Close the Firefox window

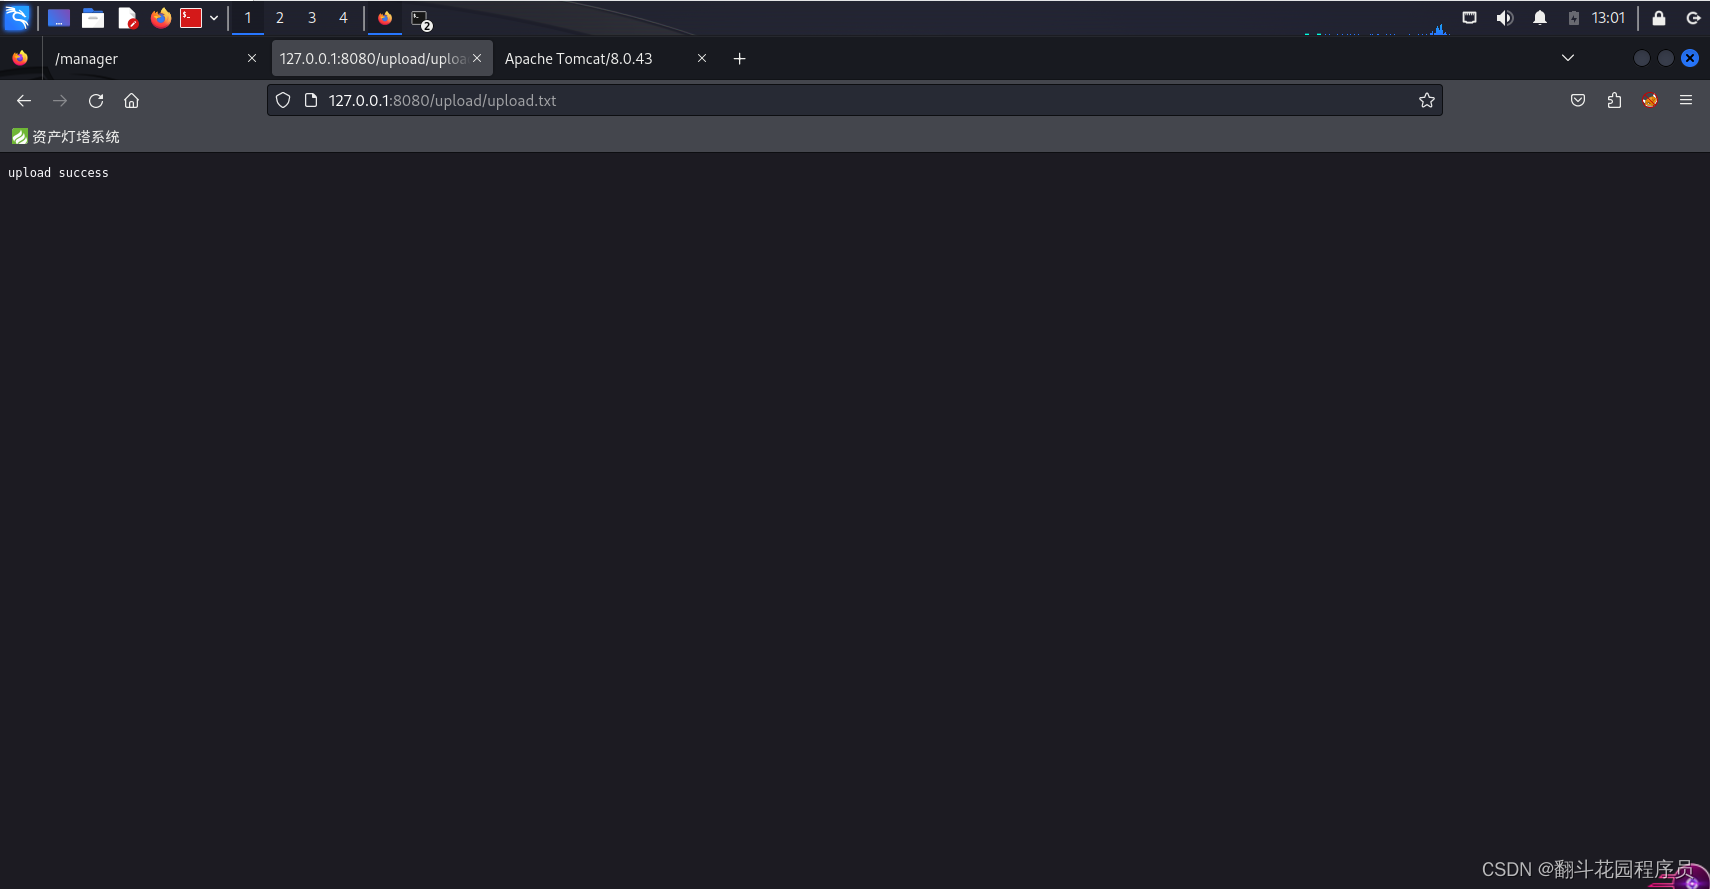(1690, 58)
